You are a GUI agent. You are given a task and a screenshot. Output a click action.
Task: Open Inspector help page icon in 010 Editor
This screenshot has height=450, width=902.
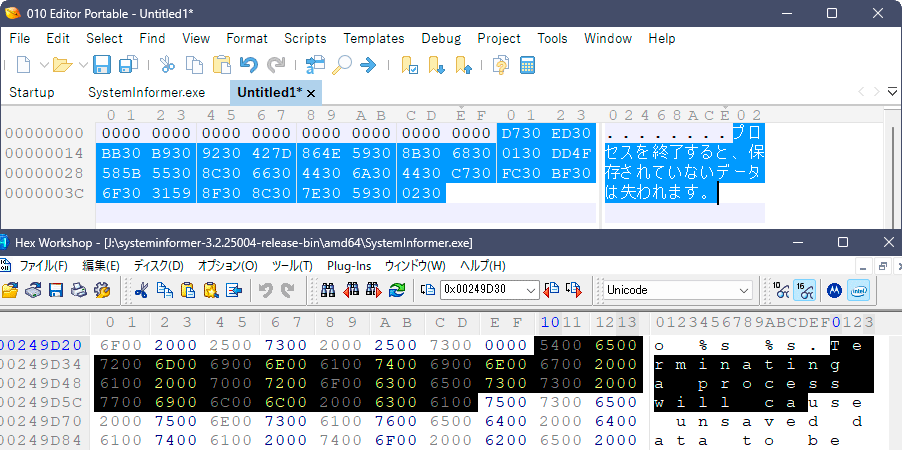pos(501,65)
